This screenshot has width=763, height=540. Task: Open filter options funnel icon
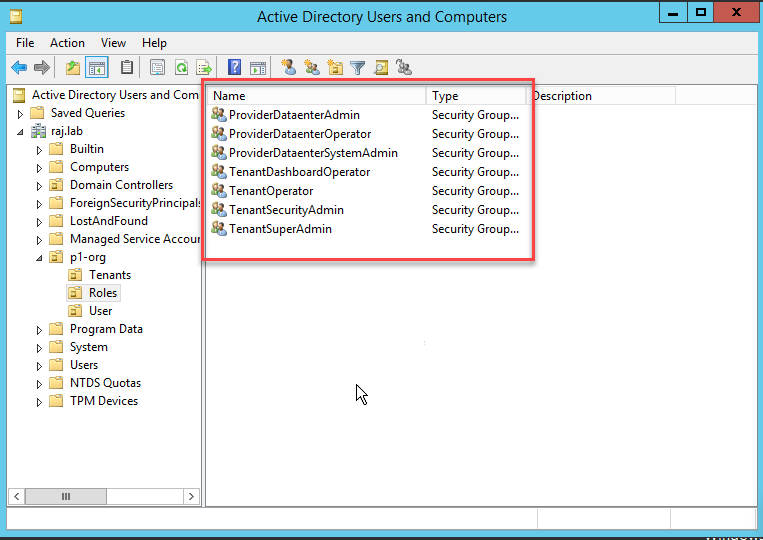[x=358, y=68]
